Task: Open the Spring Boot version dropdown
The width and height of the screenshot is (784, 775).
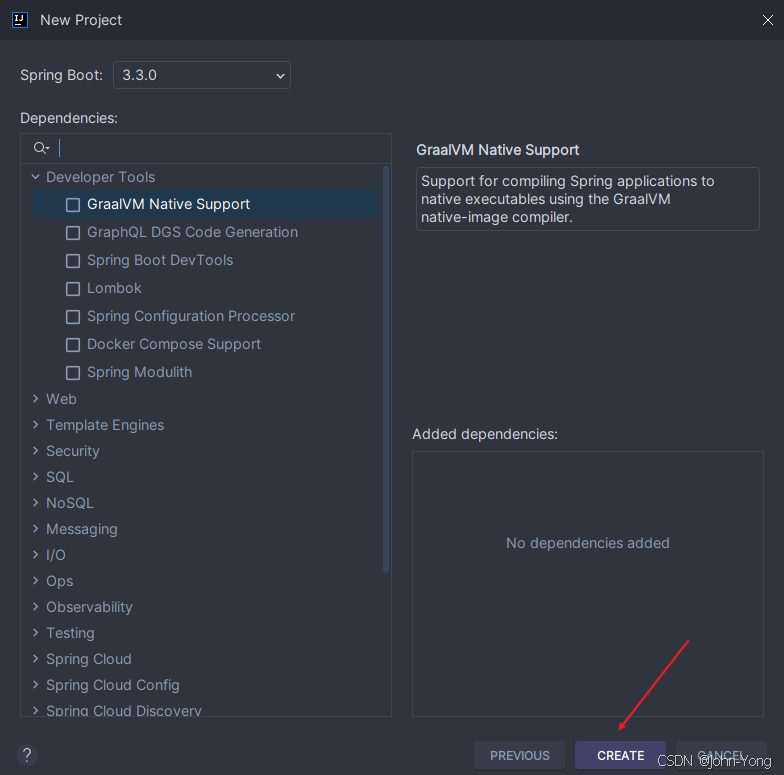Action: click(202, 75)
